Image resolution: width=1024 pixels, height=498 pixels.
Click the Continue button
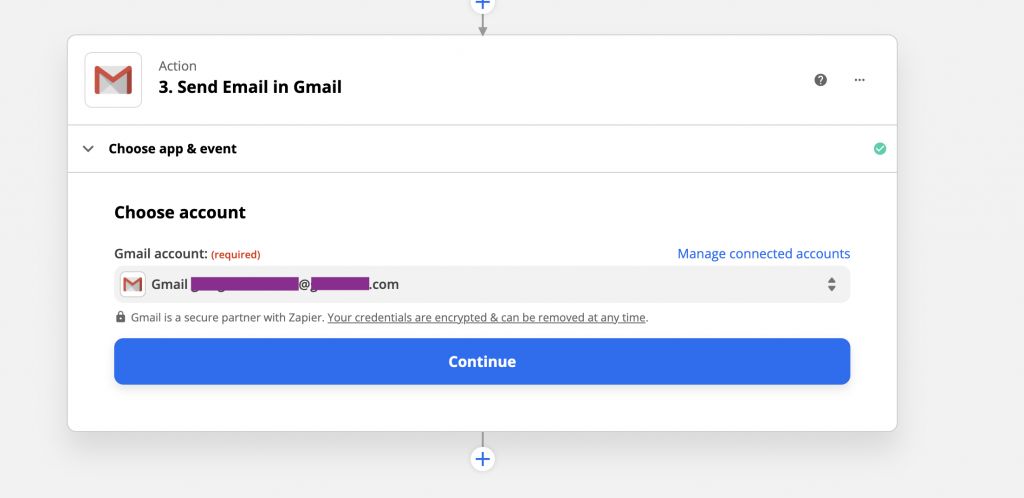click(x=482, y=362)
